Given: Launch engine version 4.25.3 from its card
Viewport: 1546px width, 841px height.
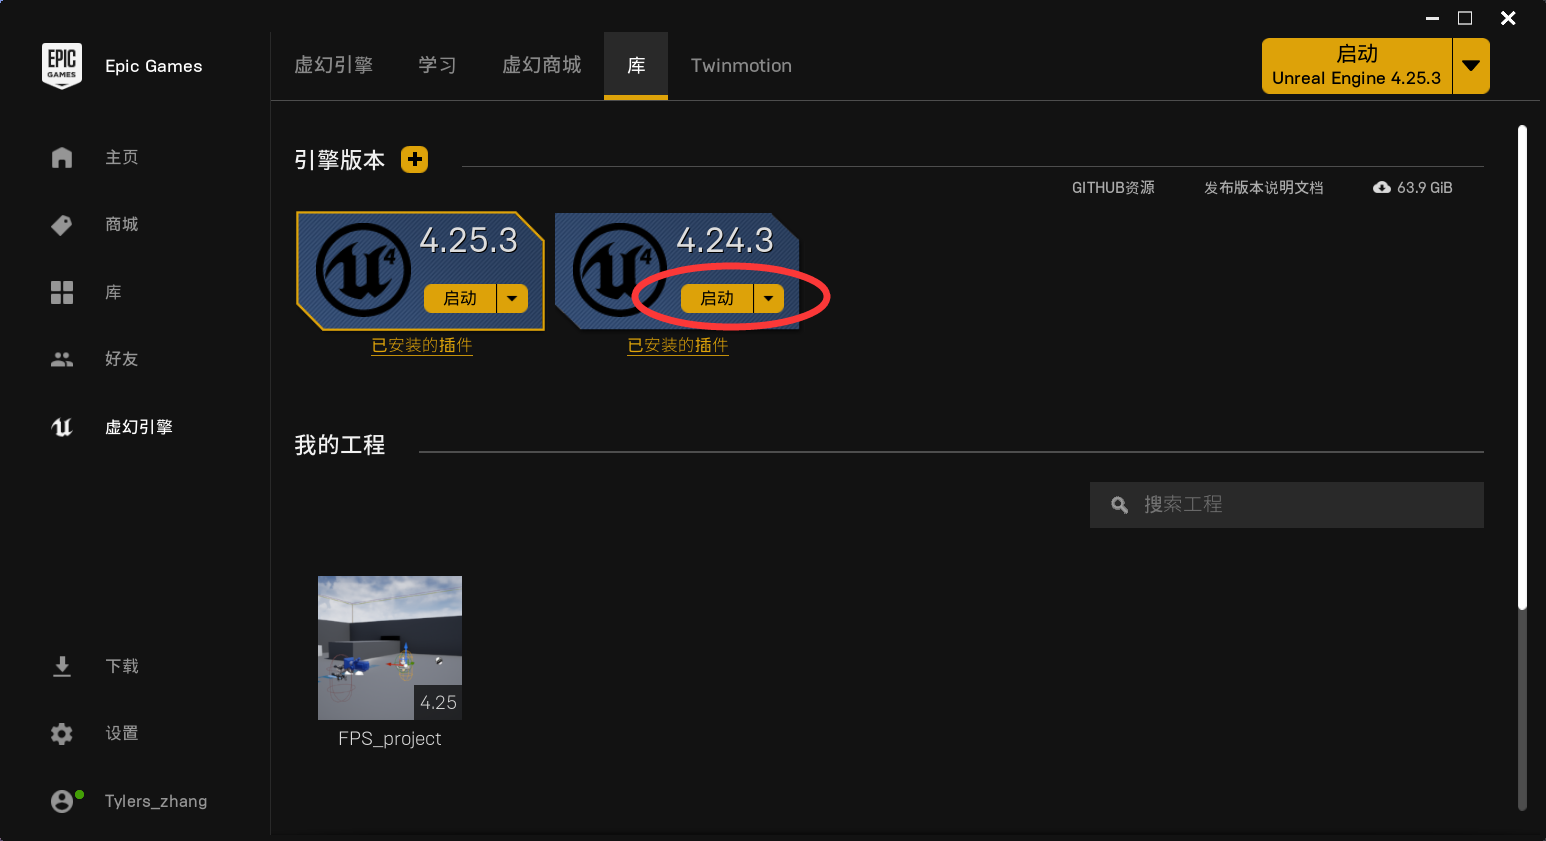Looking at the screenshot, I should (460, 298).
